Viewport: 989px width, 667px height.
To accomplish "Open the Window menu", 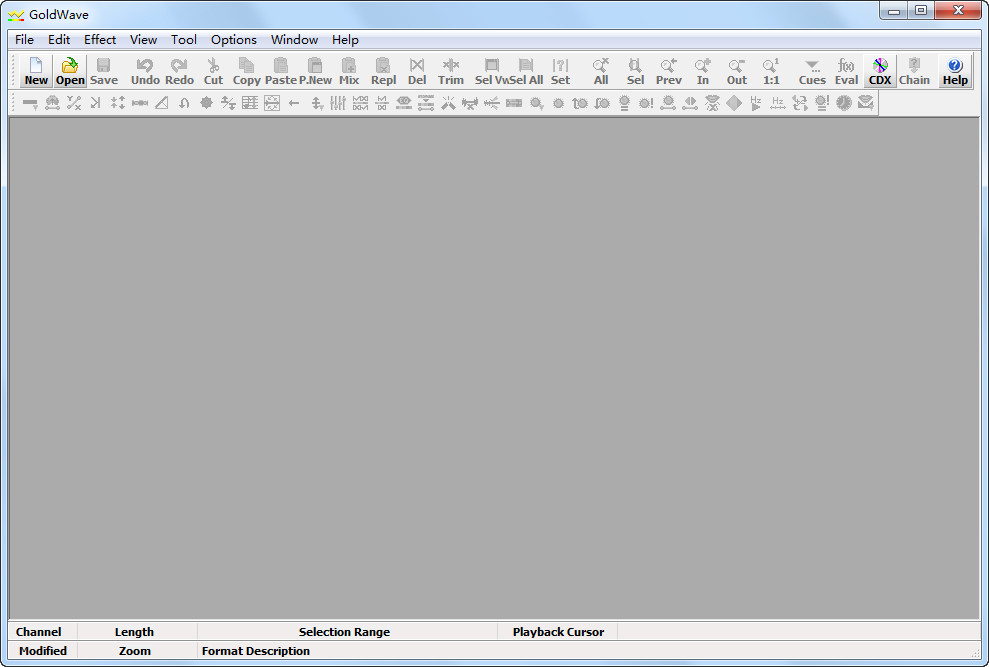I will (294, 40).
